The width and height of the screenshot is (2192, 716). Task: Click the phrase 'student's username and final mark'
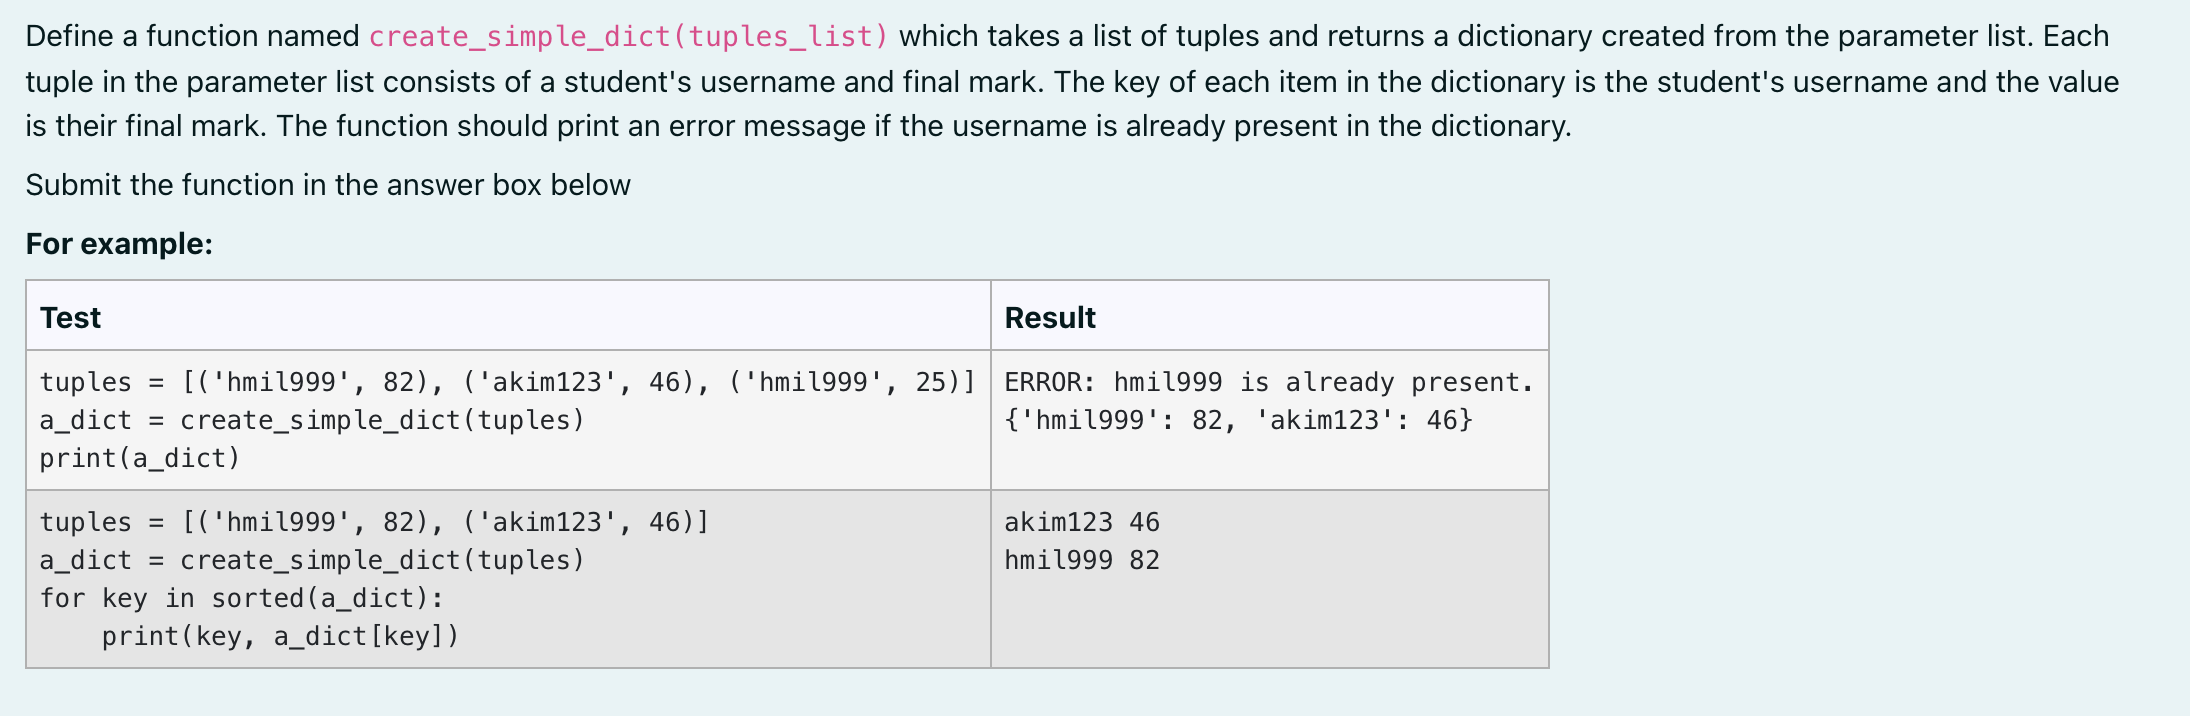point(800,82)
